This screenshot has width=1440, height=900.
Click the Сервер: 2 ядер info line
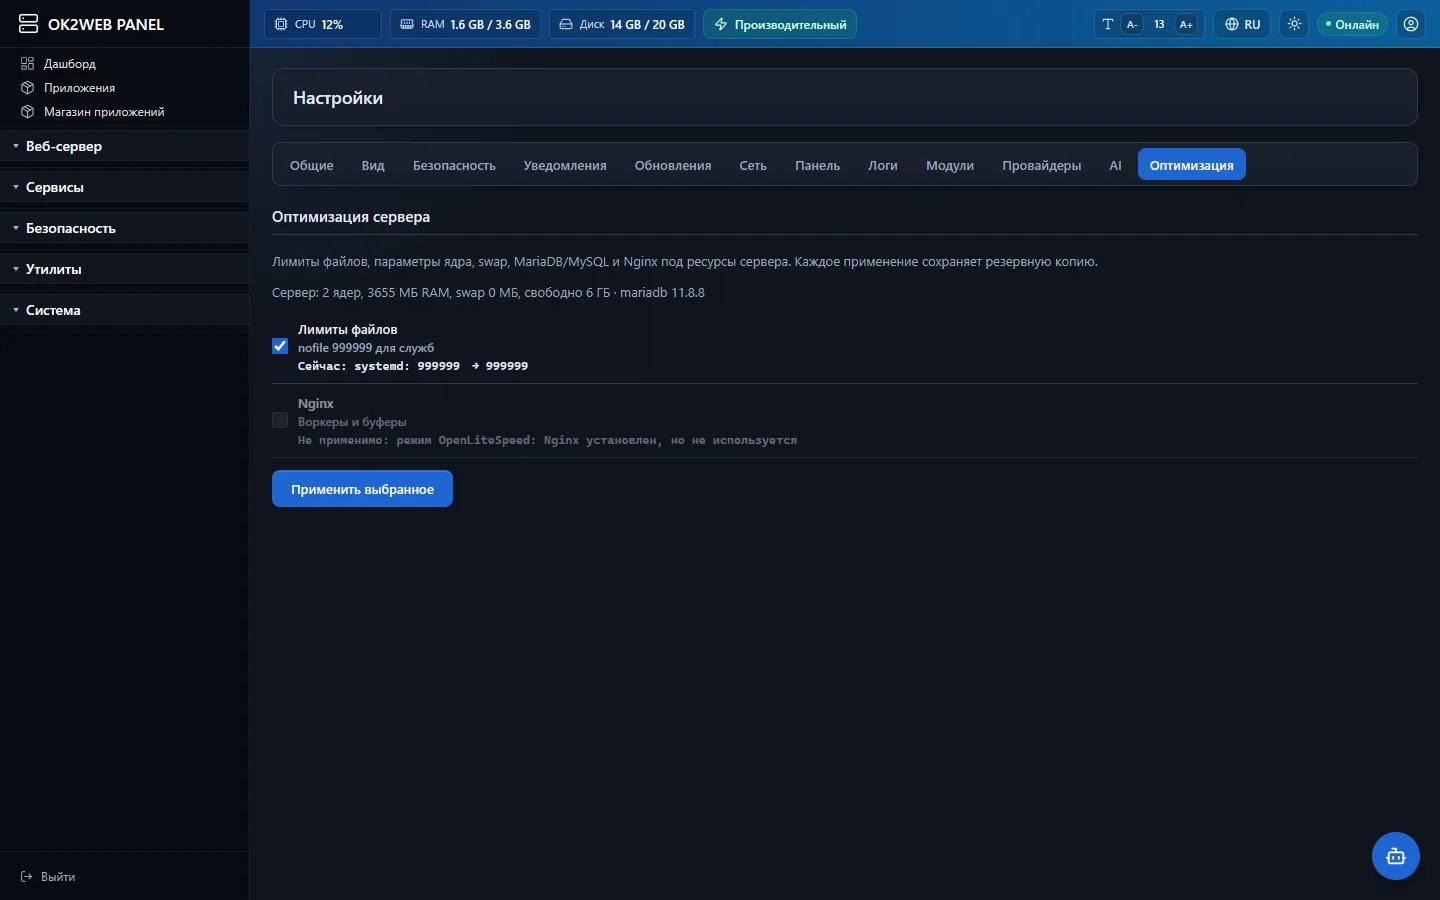pyautogui.click(x=488, y=293)
